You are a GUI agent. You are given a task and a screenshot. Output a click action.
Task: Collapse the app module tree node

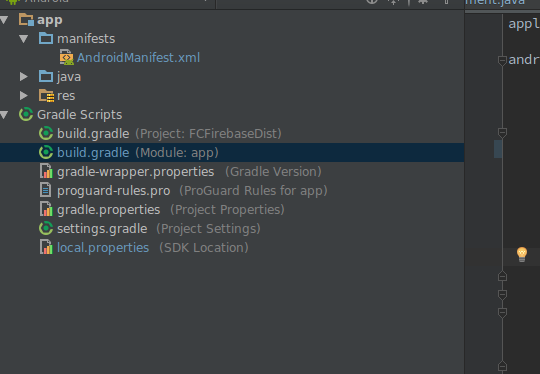(x=4, y=20)
